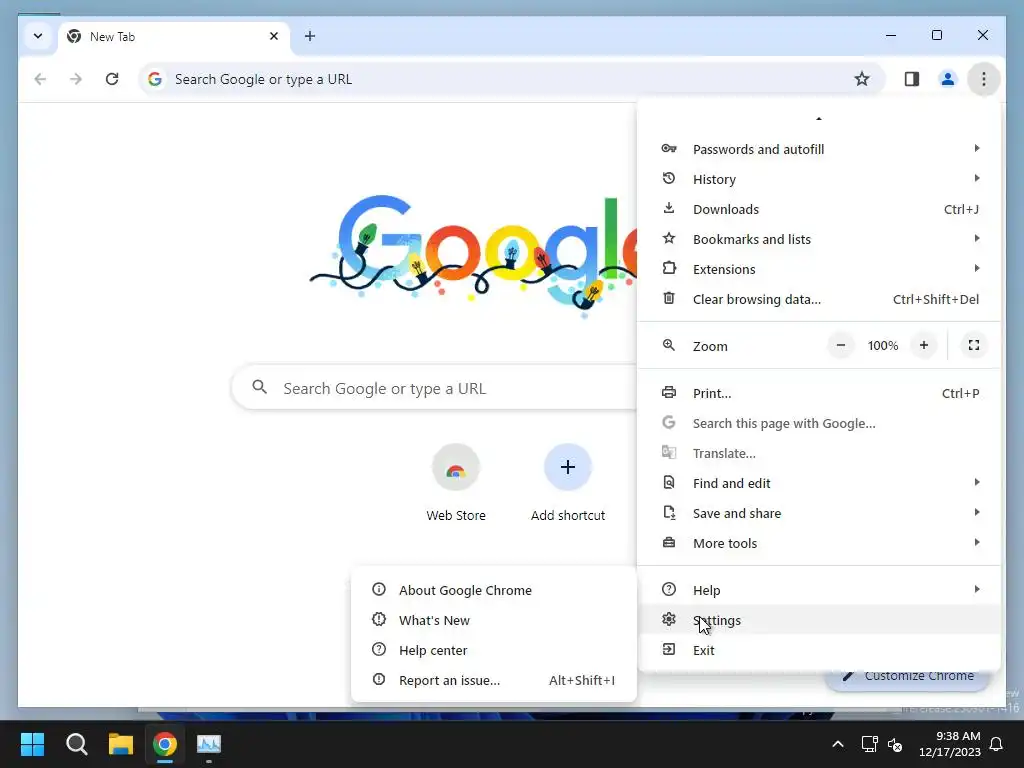Image resolution: width=1024 pixels, height=768 pixels.
Task: Click the trash icon beside Clear browsing data
Action: [x=669, y=298]
